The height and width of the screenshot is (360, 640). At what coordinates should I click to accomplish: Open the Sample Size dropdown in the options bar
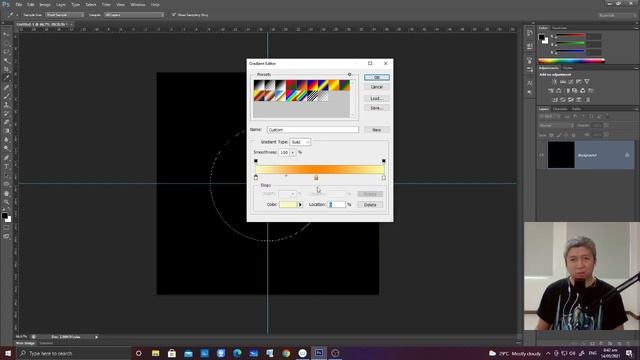coord(64,15)
